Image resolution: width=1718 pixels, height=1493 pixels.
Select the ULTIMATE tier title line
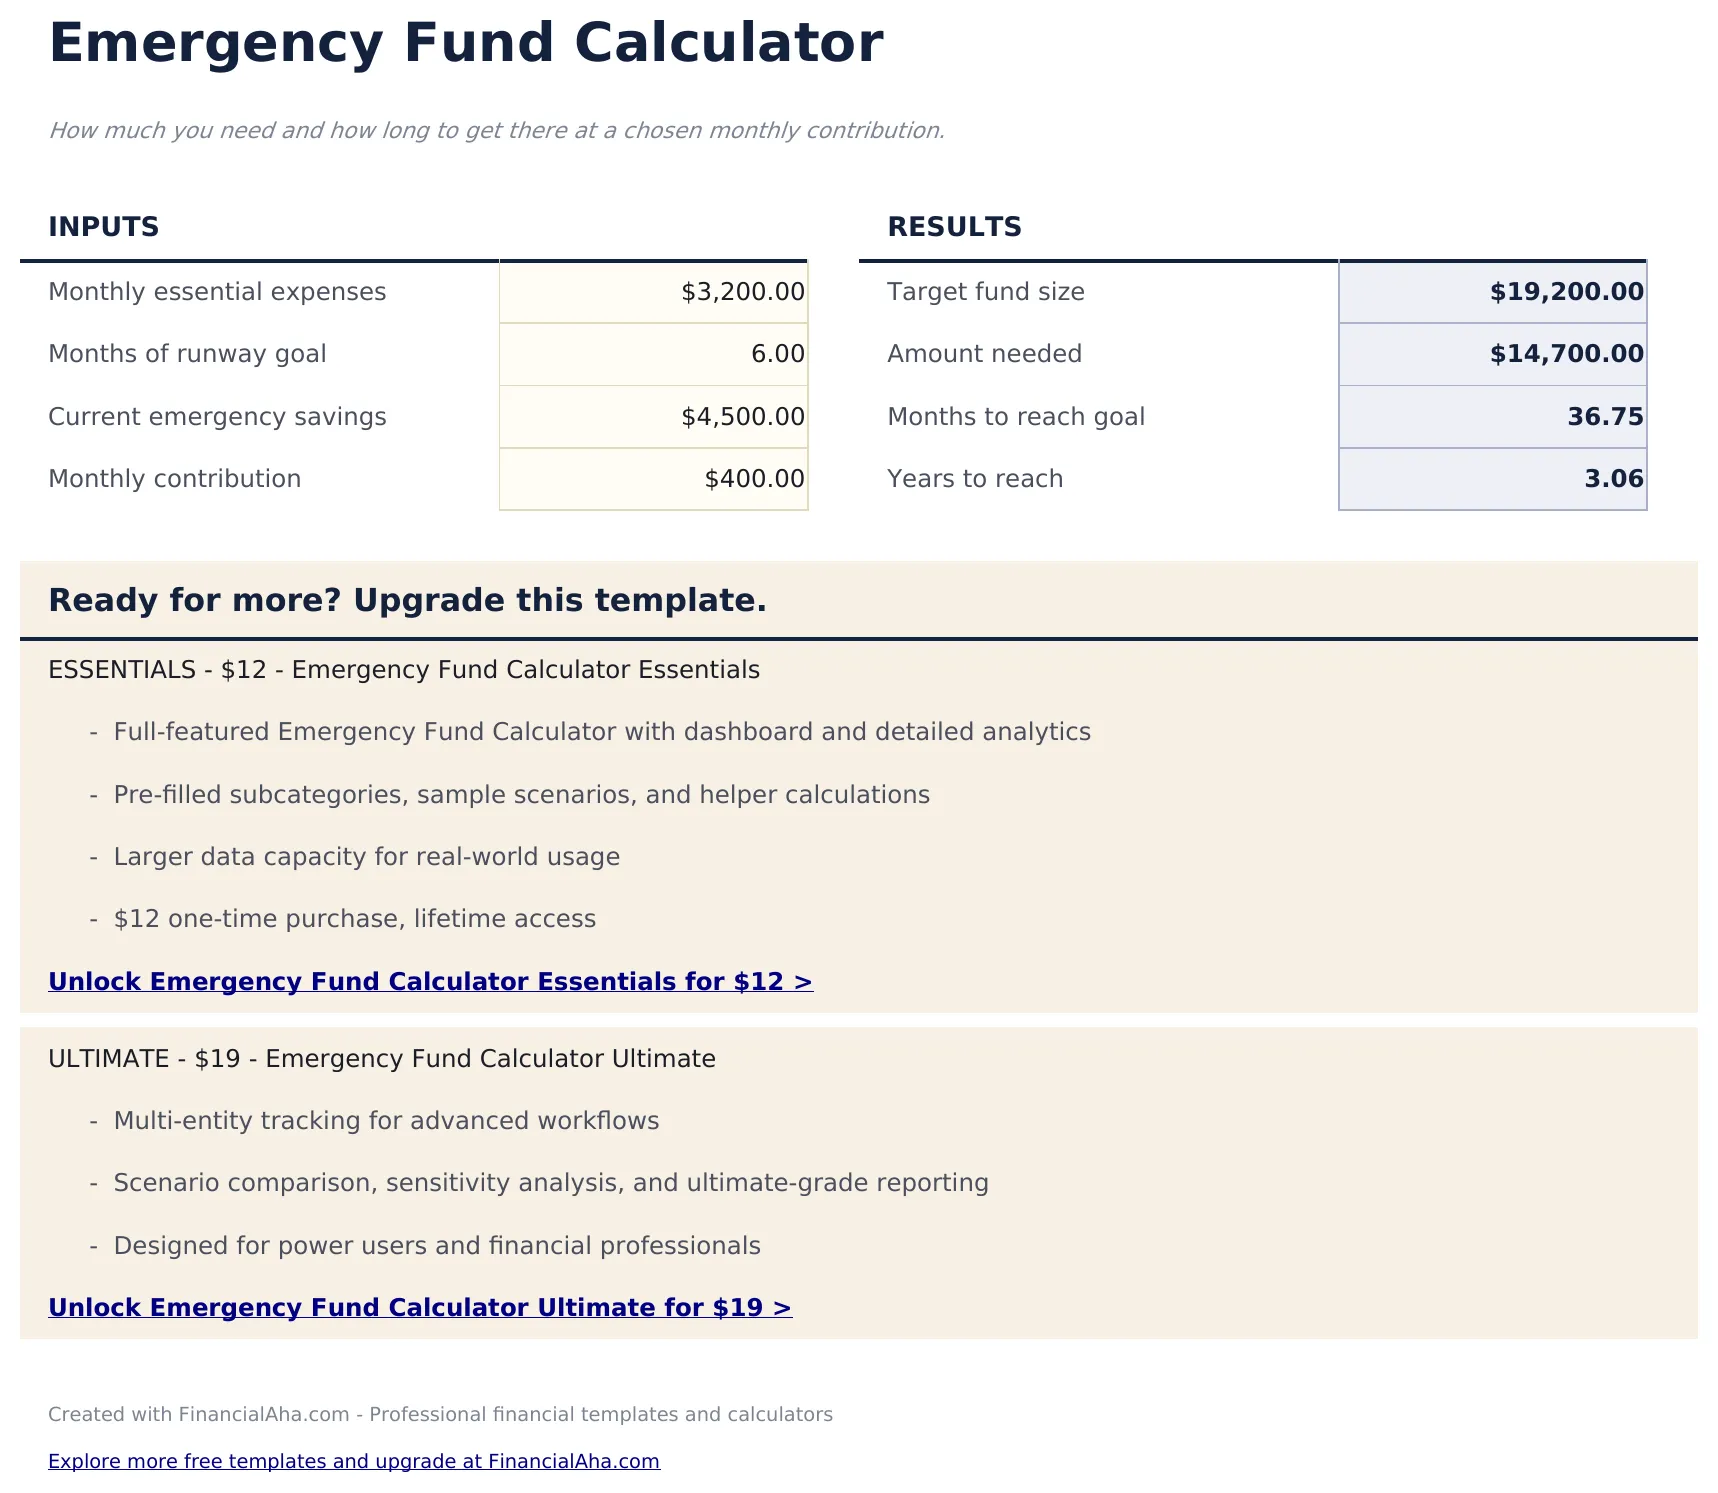click(x=382, y=1058)
